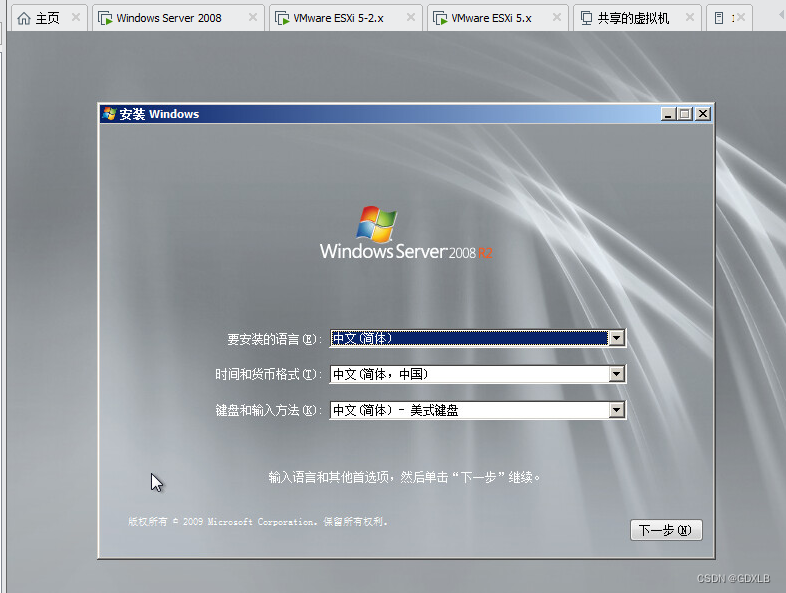Click the 输入语言和其他首选项 instruction text
The width and height of the screenshot is (786, 593).
[404, 477]
